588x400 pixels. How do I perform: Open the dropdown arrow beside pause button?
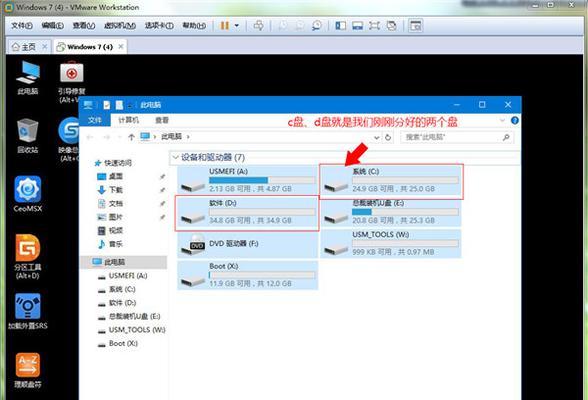(237, 25)
